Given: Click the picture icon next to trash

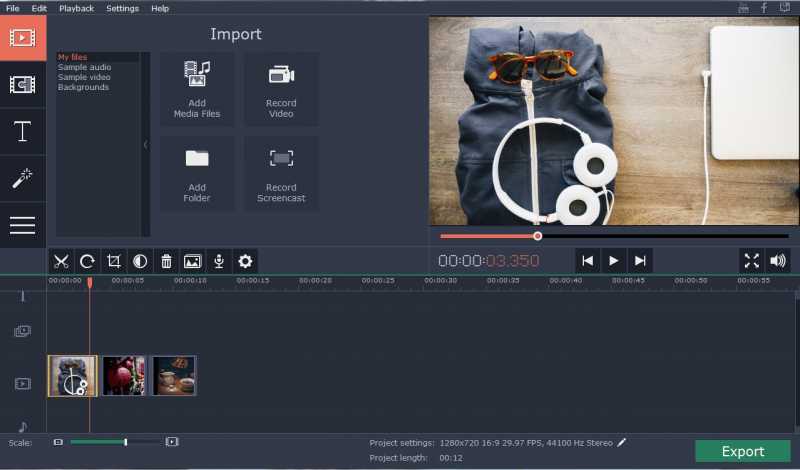Looking at the screenshot, I should click(192, 261).
